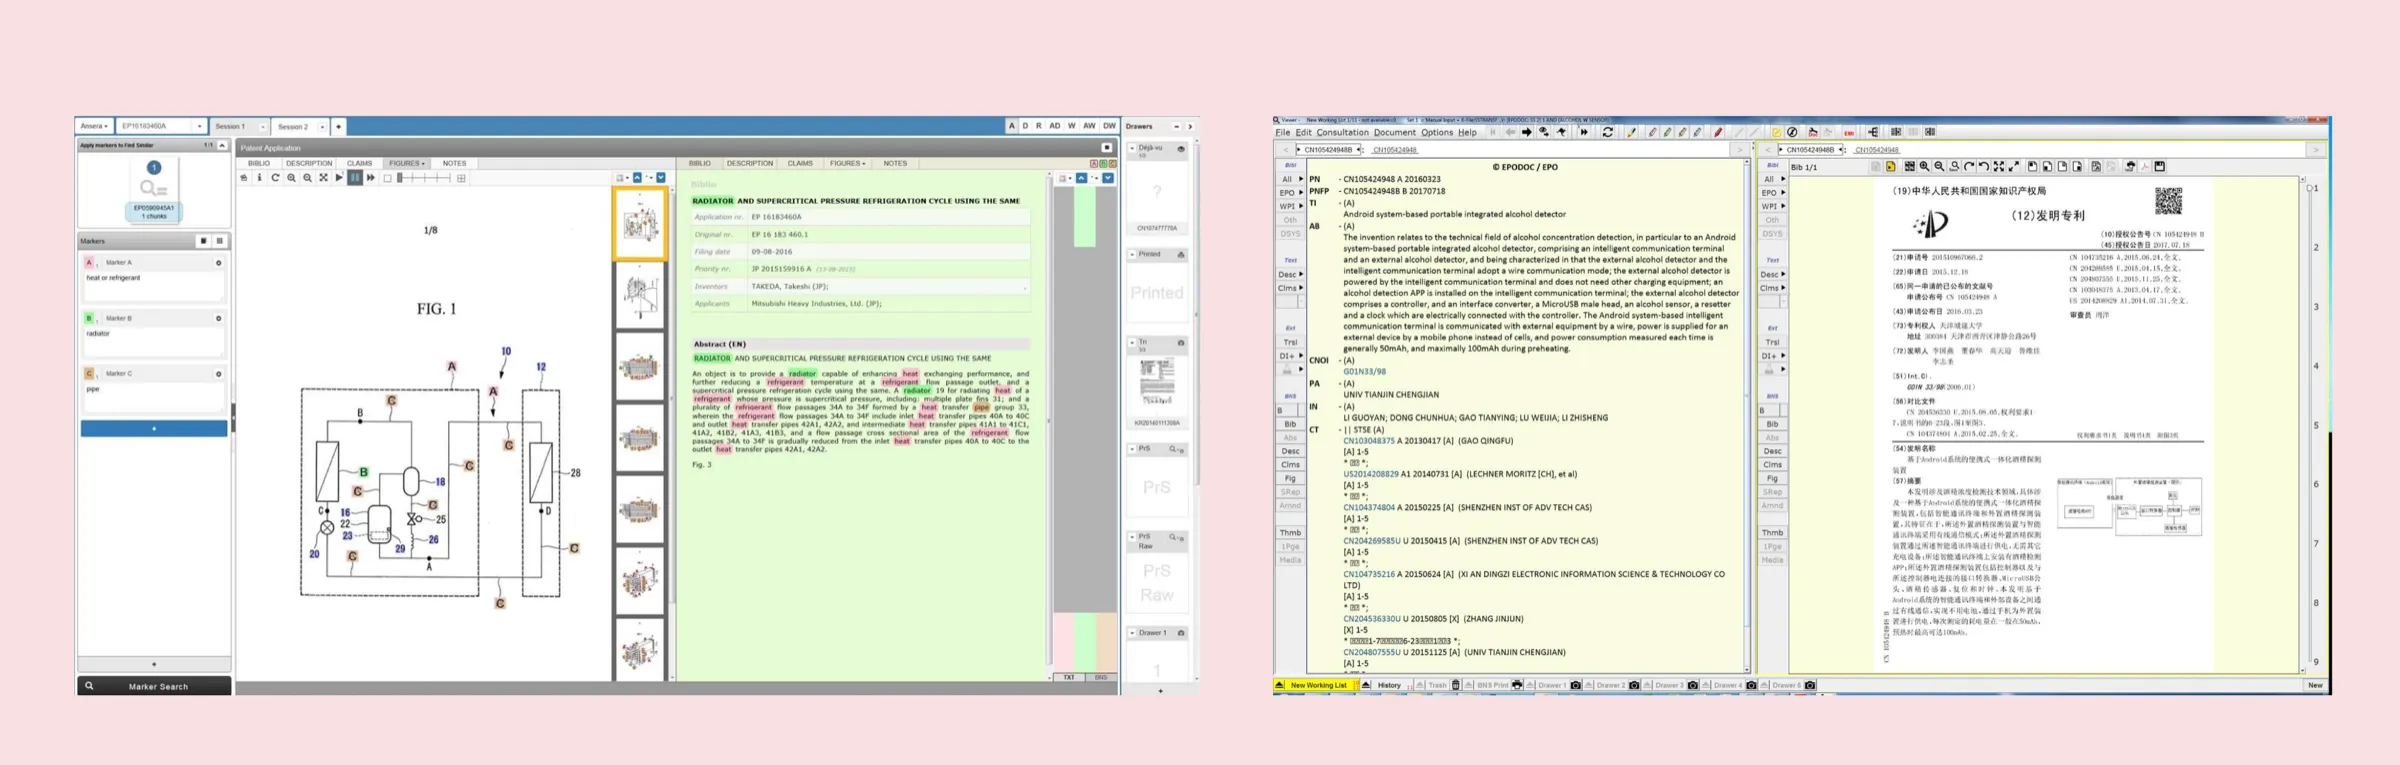Open the CLAIMS tab in the right document pane
2400x765 pixels.
[x=800, y=163]
